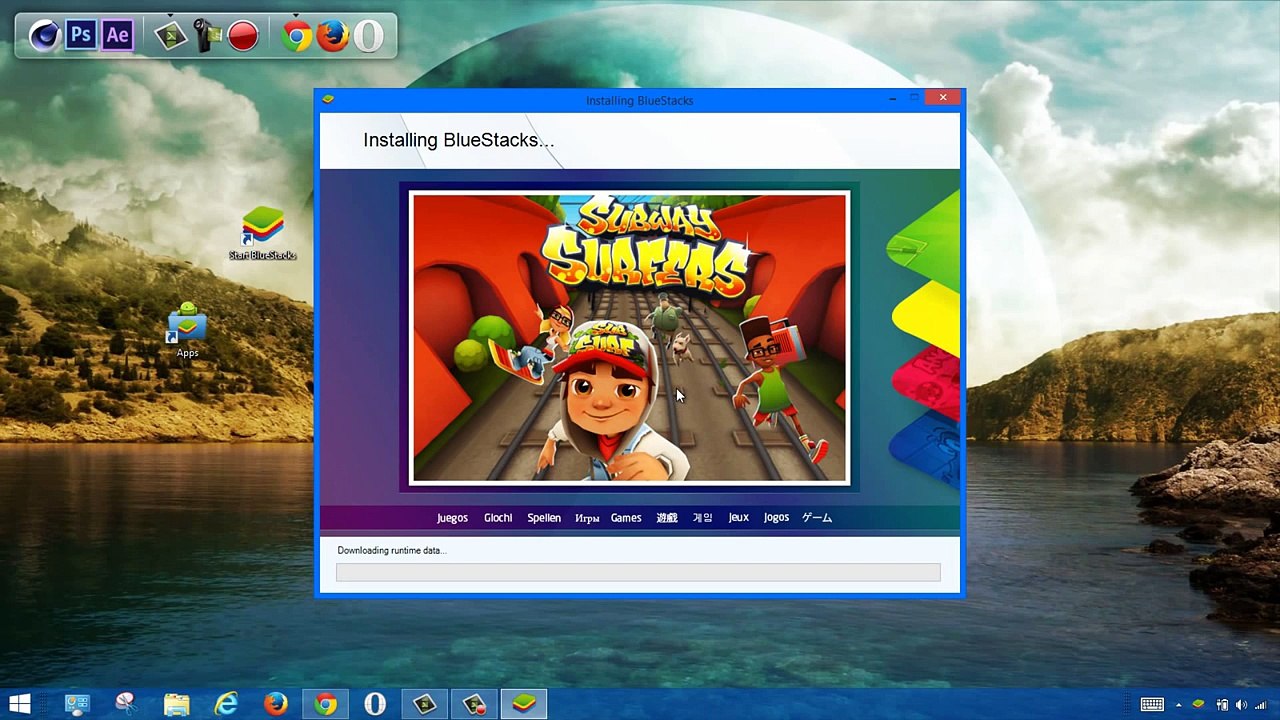
Task: Open Cinema 4D from the top dock
Action: click(x=43, y=36)
